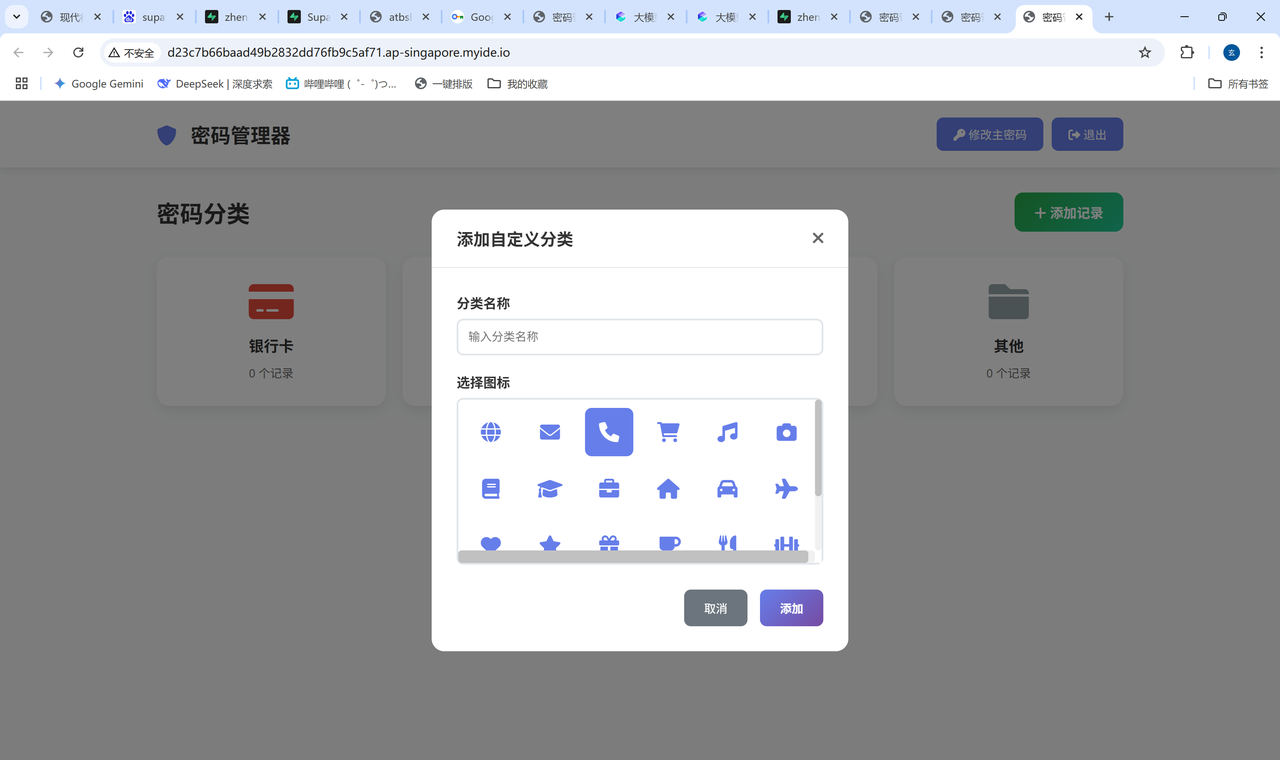Screen dimensions: 1280x760
Task: Pick the dumbbell icon
Action: [787, 543]
